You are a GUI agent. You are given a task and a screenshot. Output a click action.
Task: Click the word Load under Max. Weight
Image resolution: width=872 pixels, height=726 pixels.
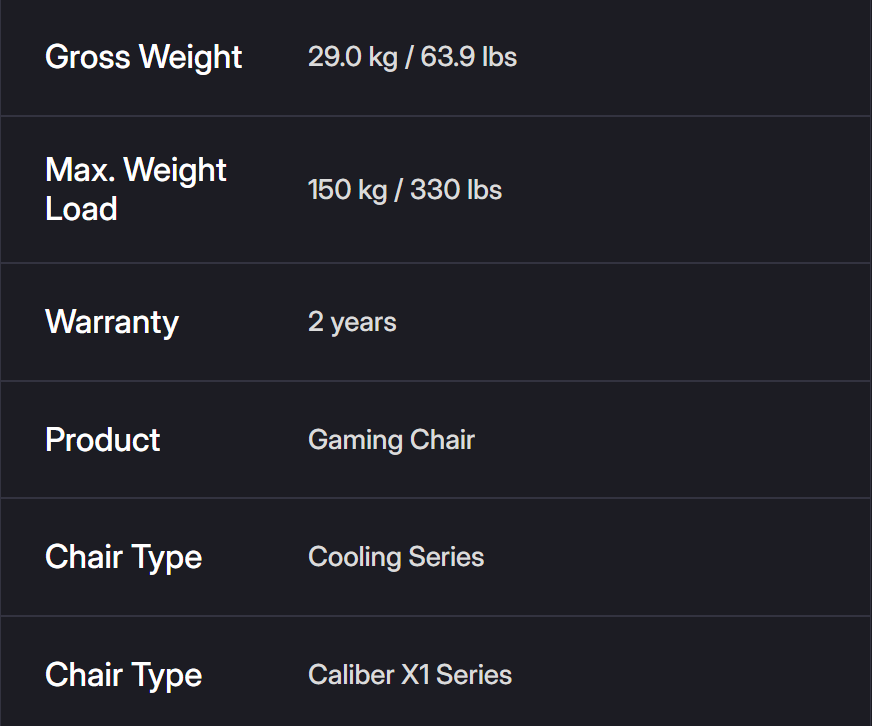(82, 209)
